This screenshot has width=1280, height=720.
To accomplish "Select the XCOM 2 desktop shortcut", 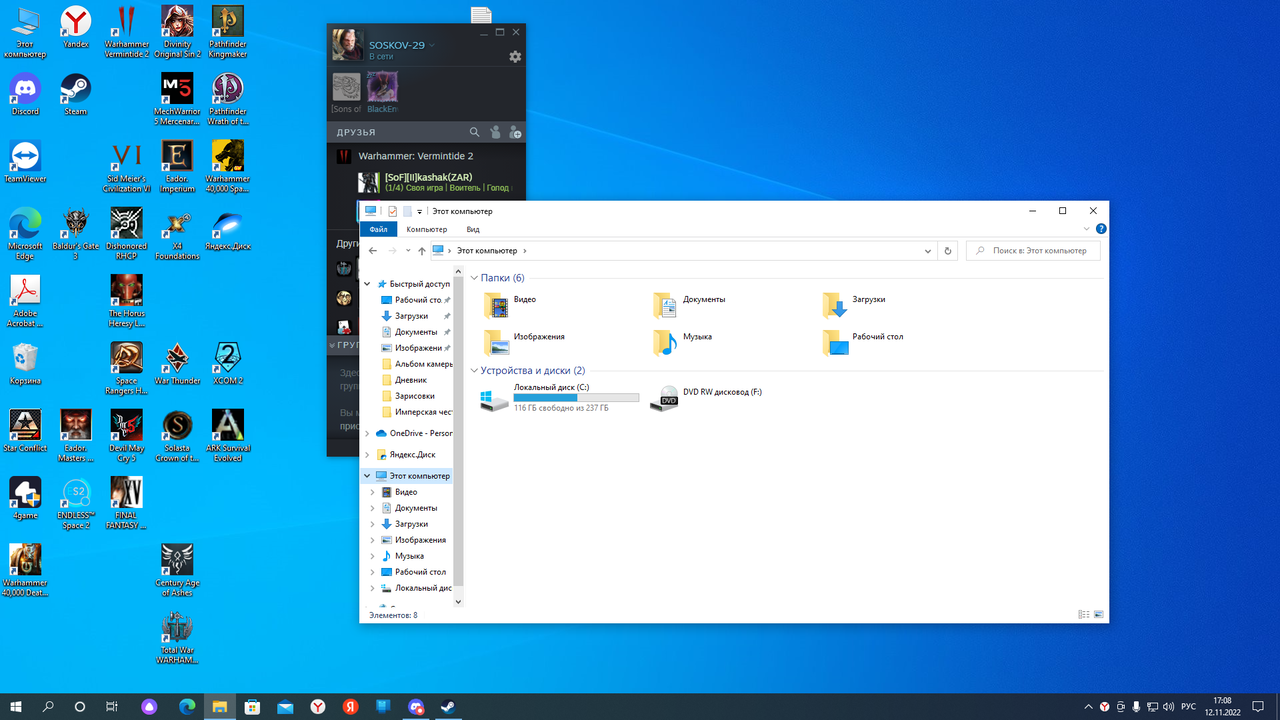I will tap(228, 363).
